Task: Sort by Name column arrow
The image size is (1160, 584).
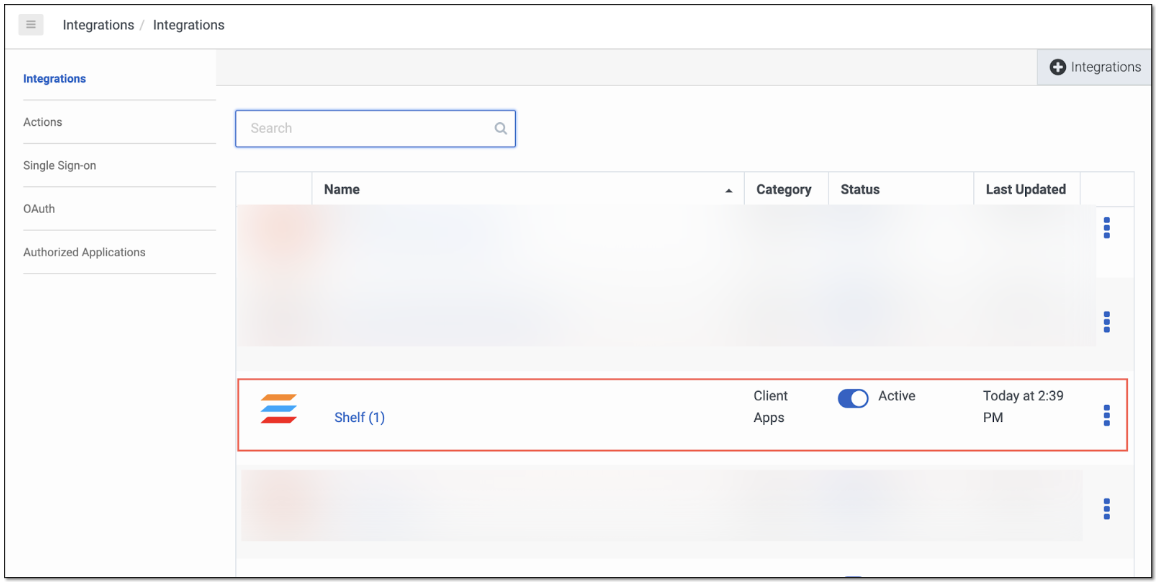Action: tap(729, 191)
